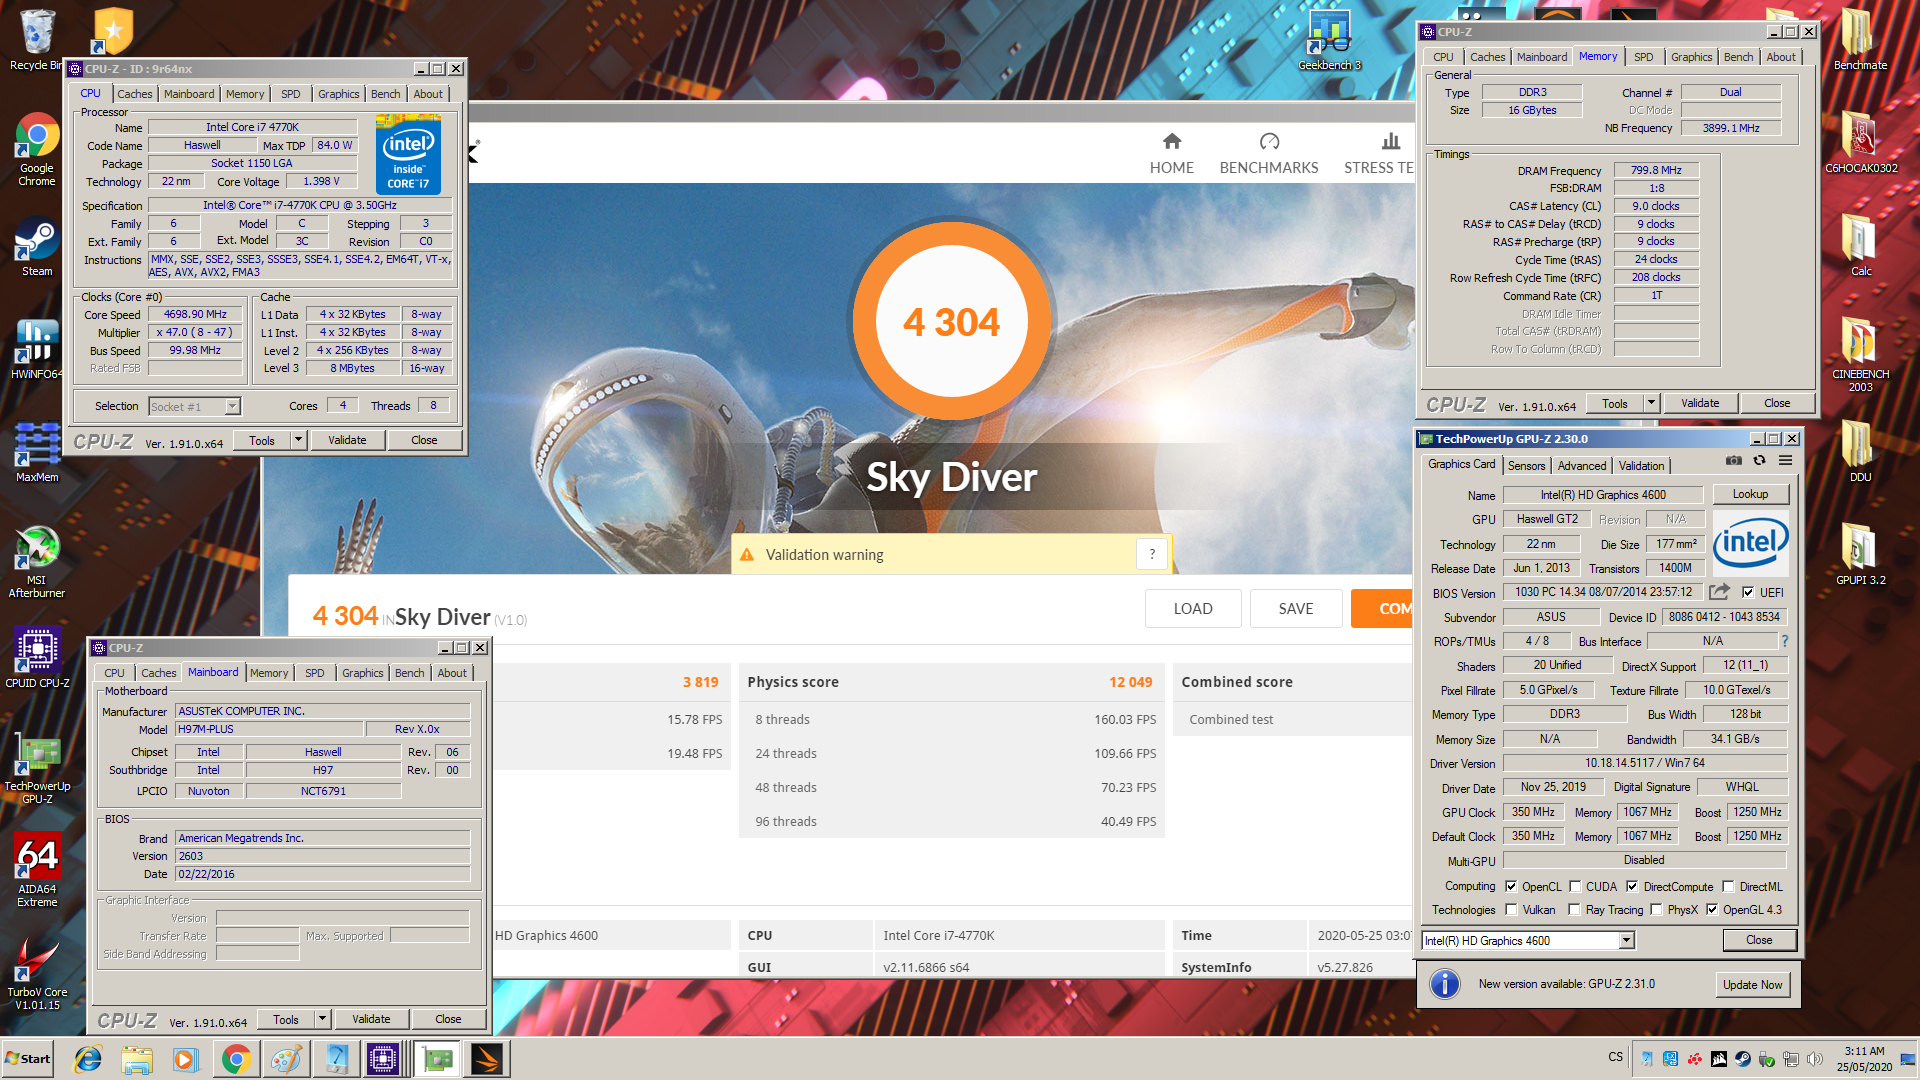Viewport: 1920px width, 1080px height.
Task: Switch to Sensors tab in GPU-Z
Action: (x=1526, y=466)
